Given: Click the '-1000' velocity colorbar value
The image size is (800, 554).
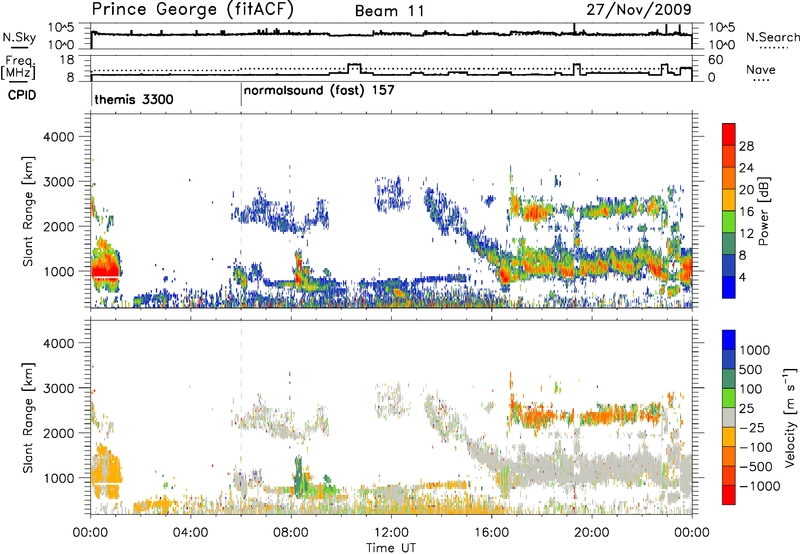Looking at the screenshot, I should pyautogui.click(x=759, y=486).
